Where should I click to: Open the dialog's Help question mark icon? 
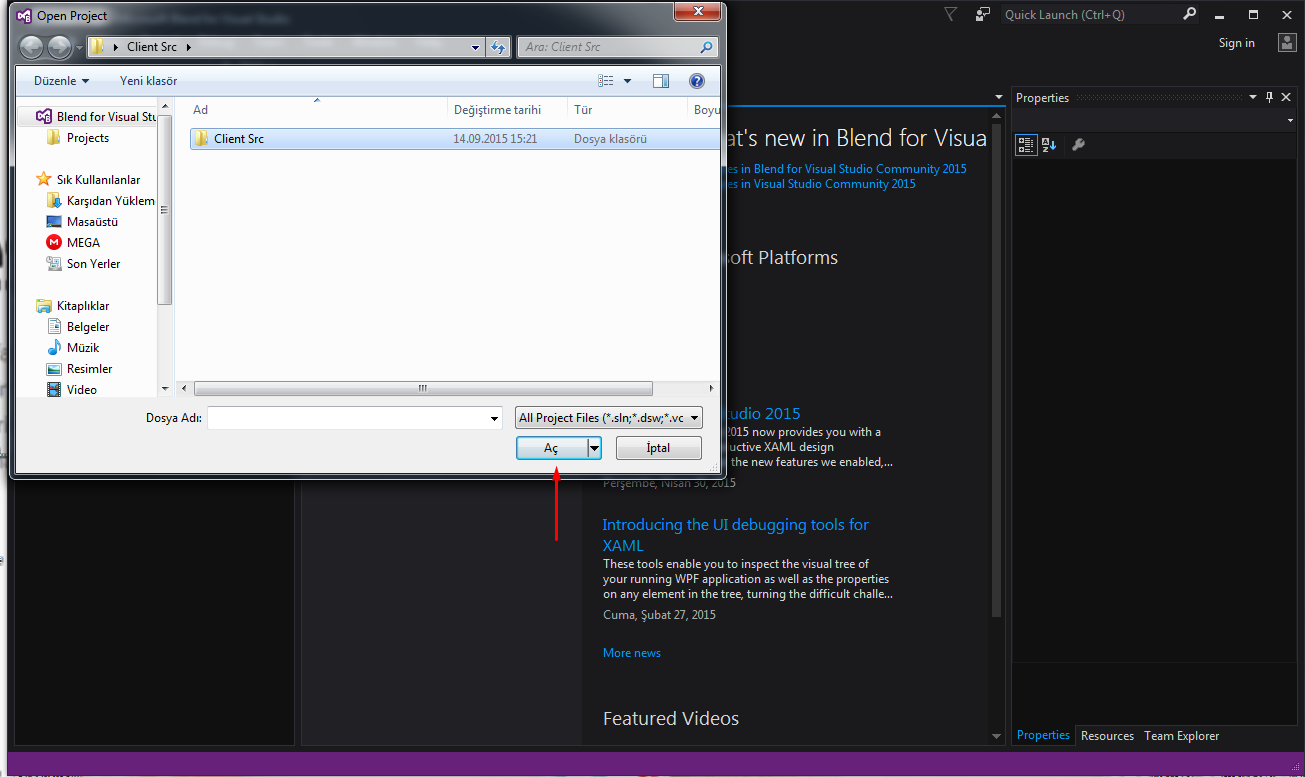pos(697,81)
